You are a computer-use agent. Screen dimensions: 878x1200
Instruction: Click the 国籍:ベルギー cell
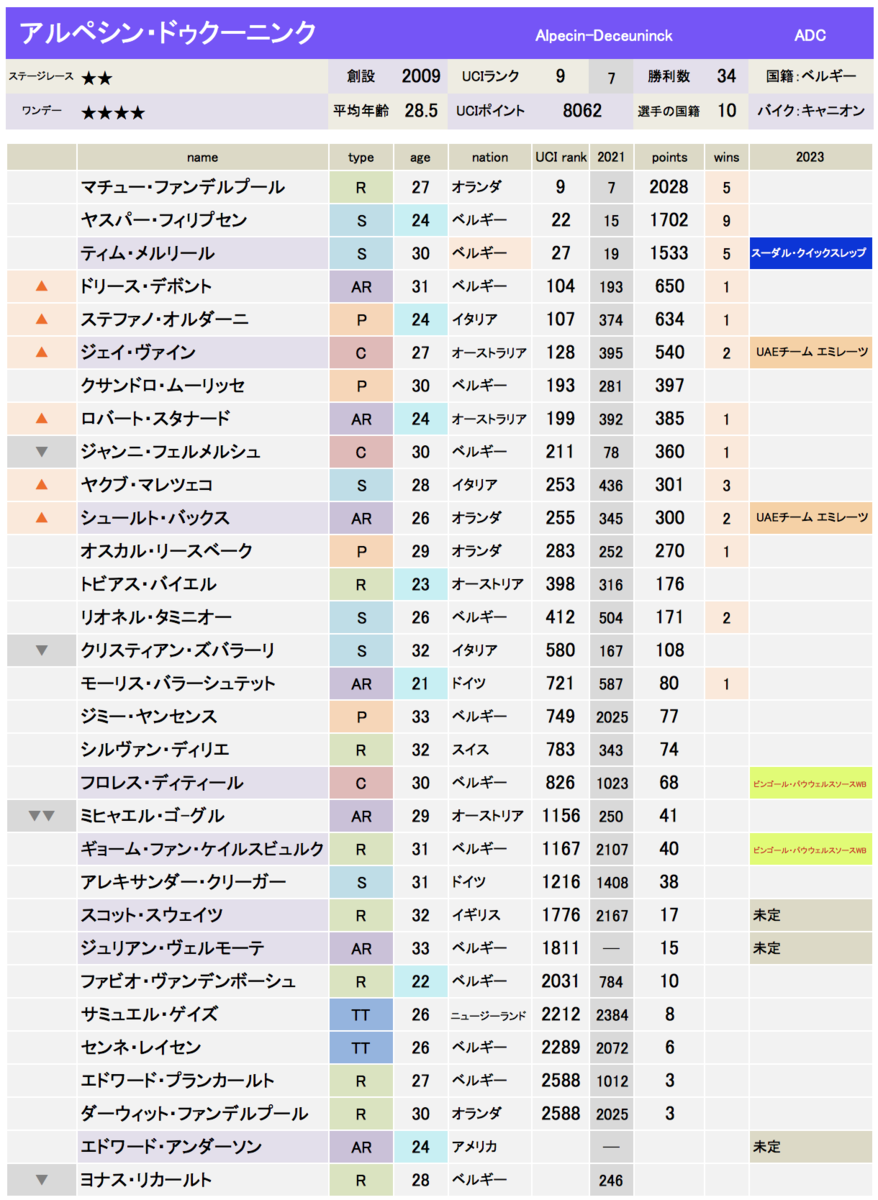point(811,76)
